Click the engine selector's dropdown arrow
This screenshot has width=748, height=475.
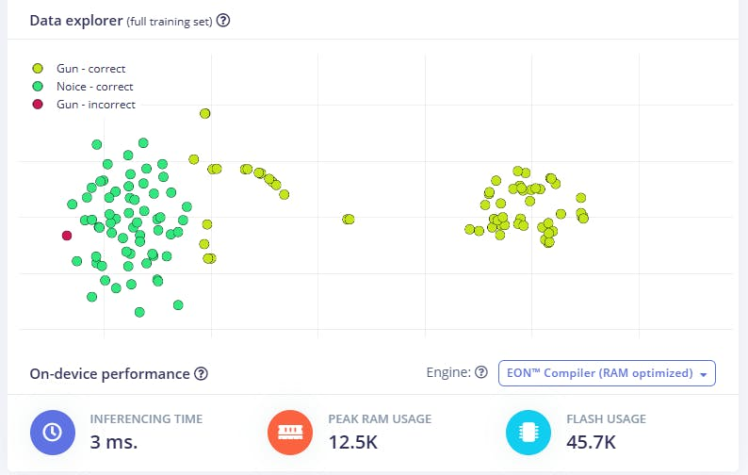pyautogui.click(x=704, y=374)
